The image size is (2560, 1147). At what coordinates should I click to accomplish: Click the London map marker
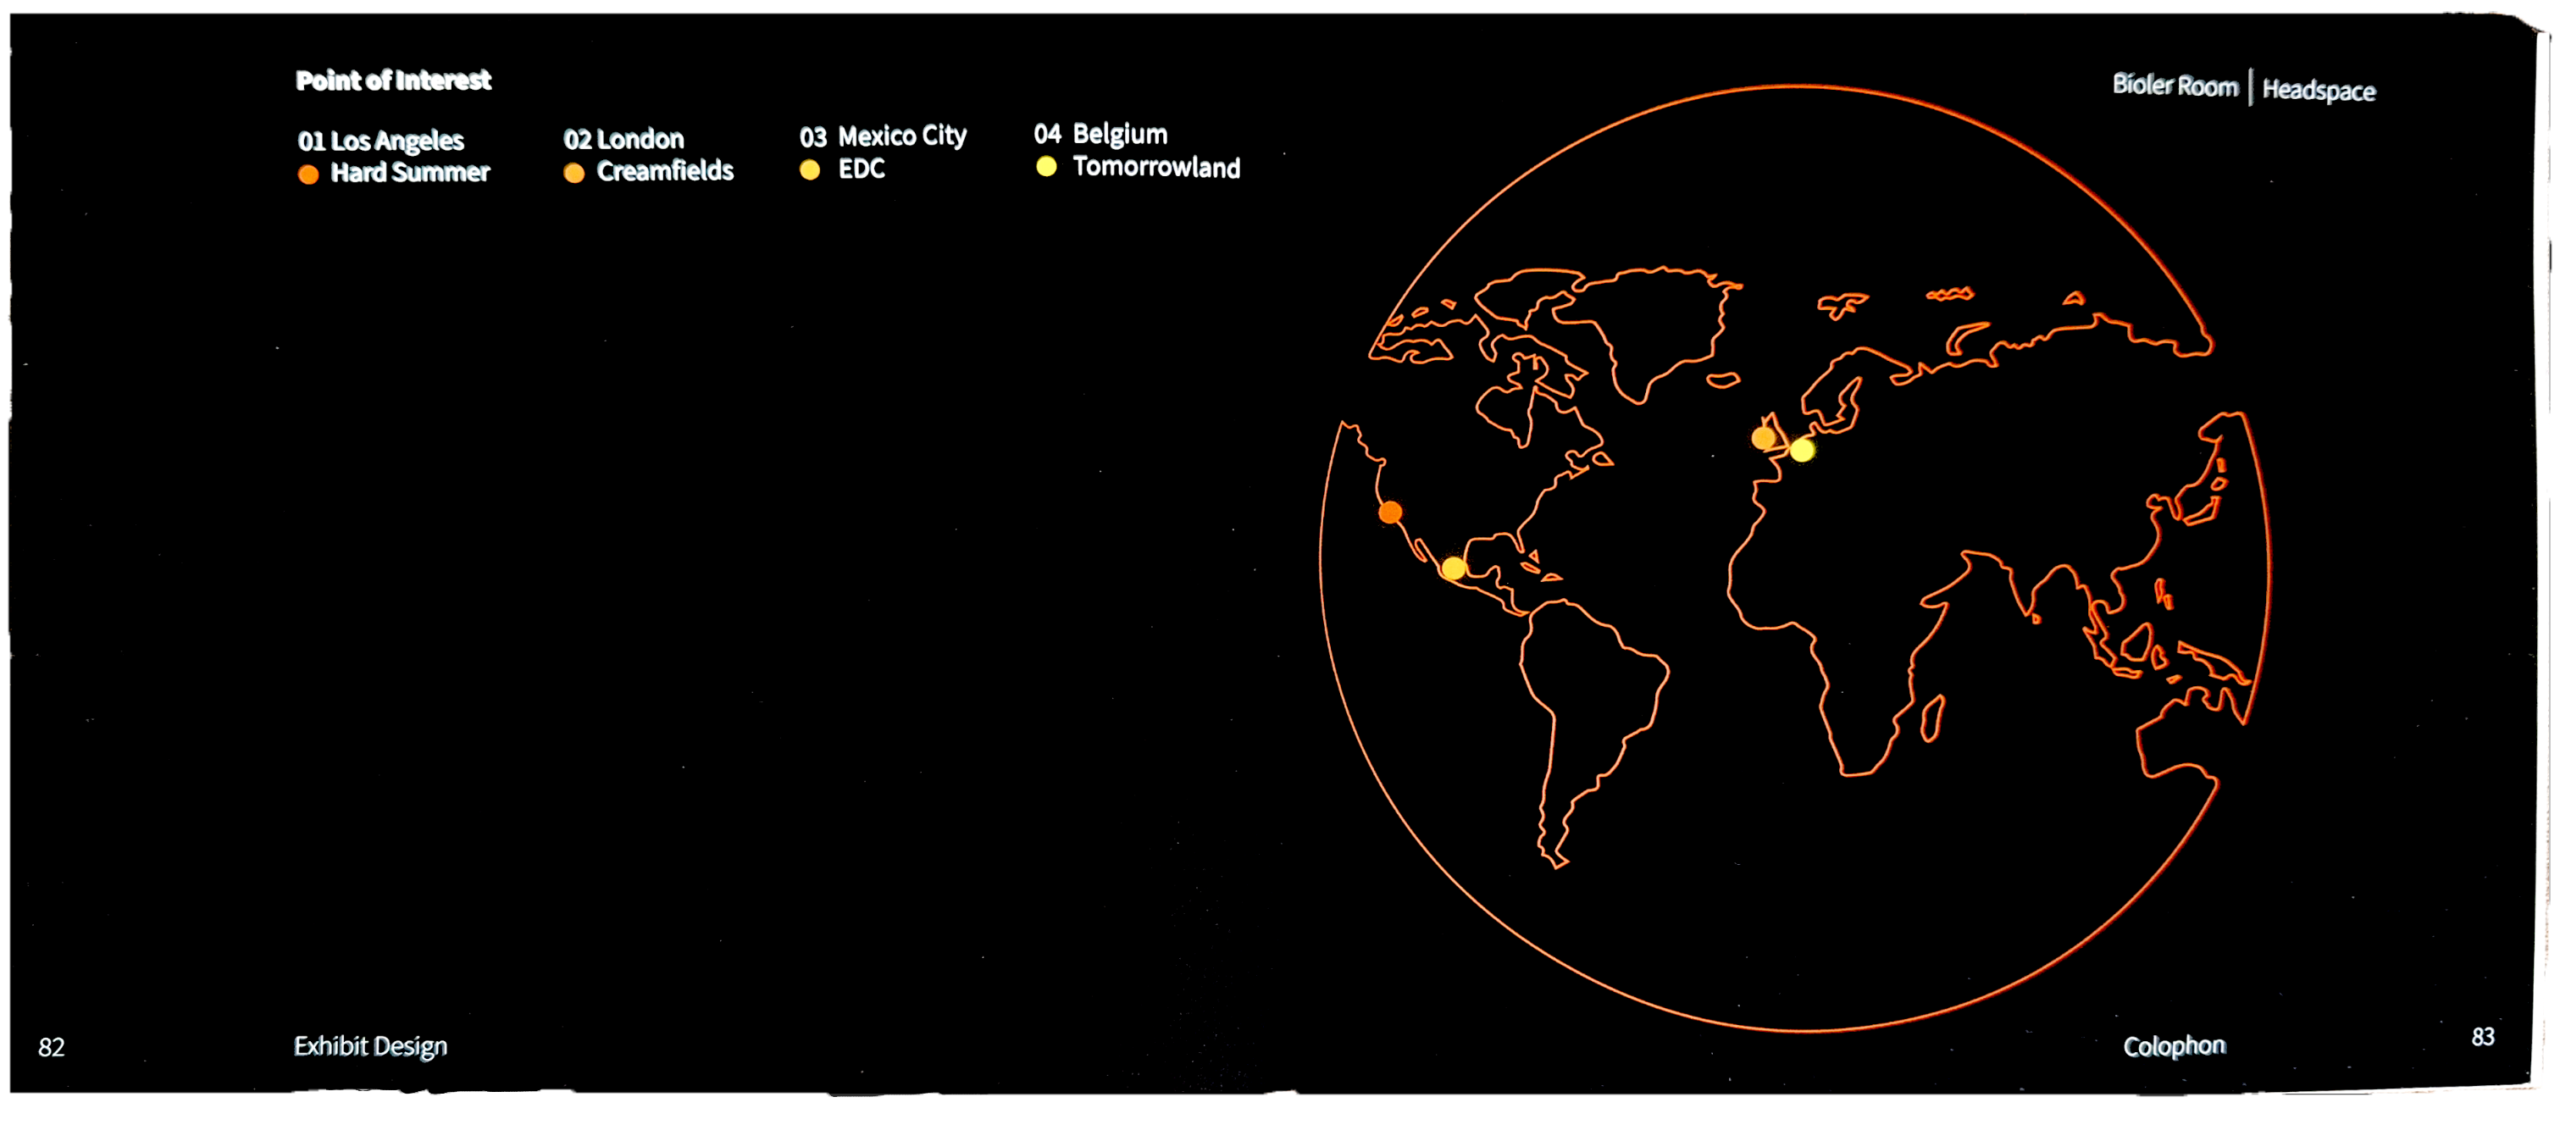point(1764,437)
